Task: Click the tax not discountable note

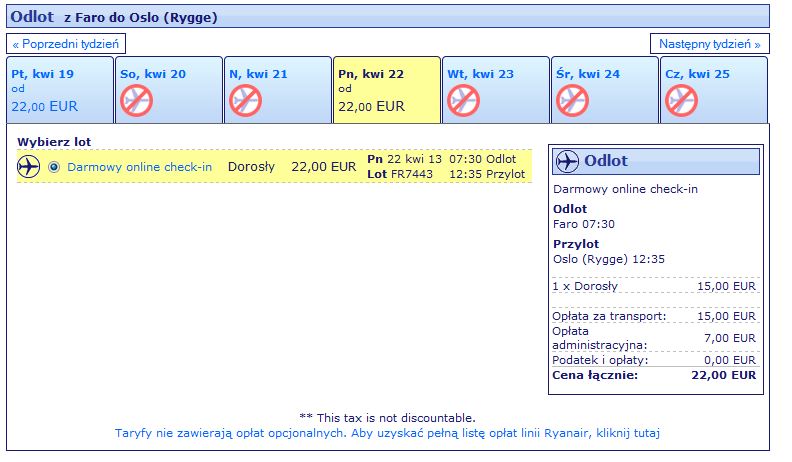Action: point(387,418)
